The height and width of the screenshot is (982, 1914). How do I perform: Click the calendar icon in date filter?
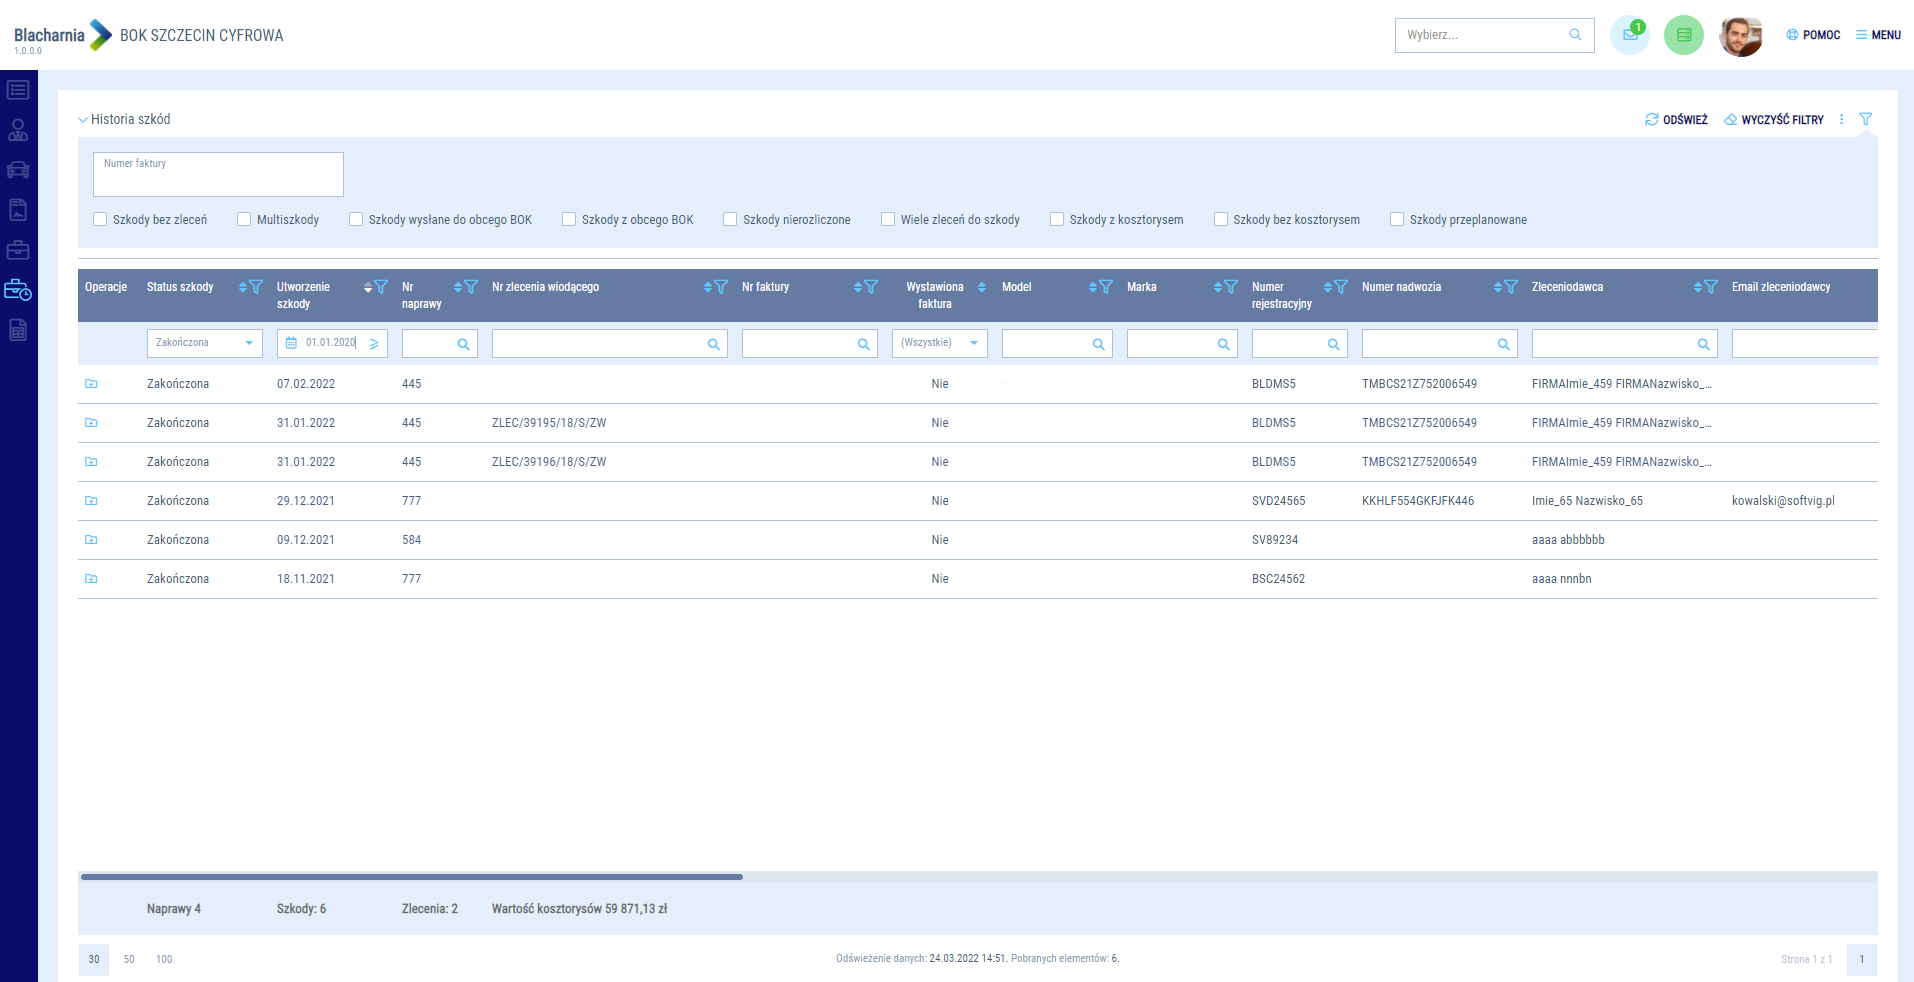click(x=291, y=343)
